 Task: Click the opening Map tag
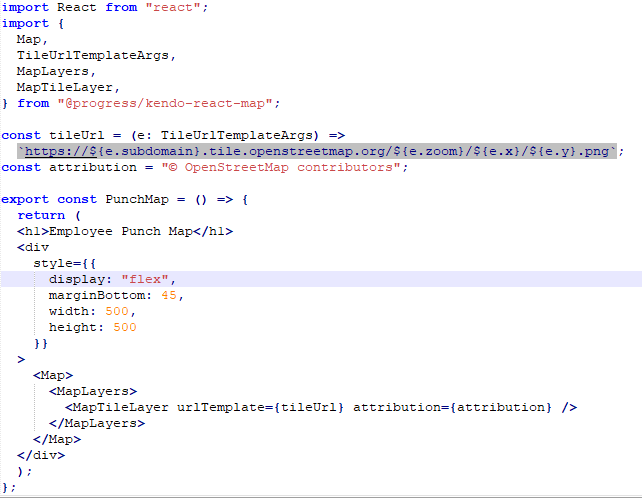[53, 375]
